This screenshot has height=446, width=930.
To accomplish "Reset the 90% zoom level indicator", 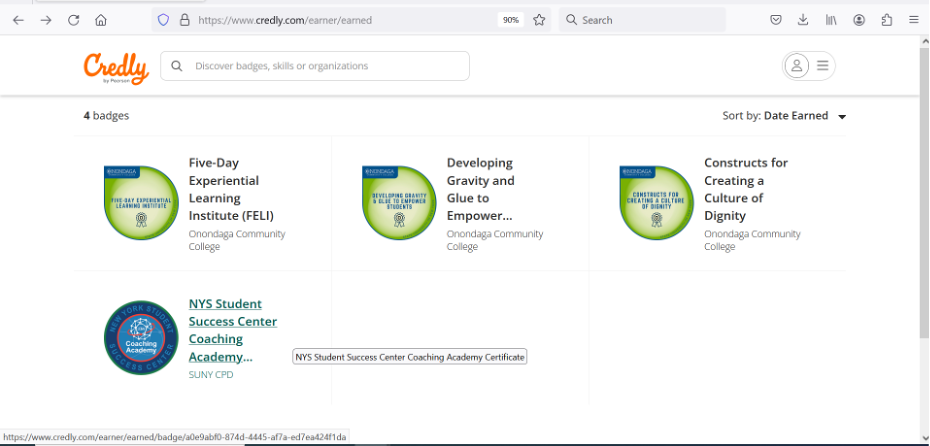I will coord(511,20).
